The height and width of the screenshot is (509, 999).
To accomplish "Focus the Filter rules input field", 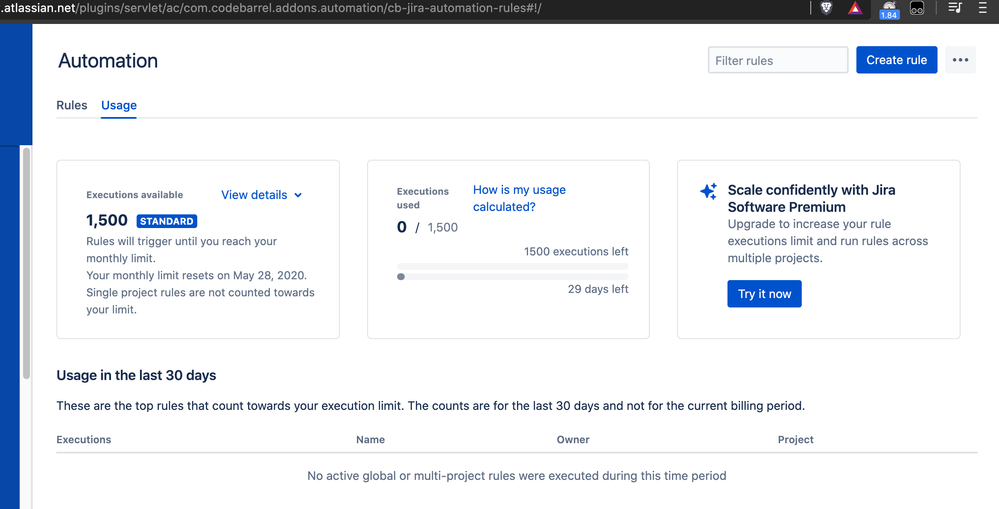I will click(778, 60).
